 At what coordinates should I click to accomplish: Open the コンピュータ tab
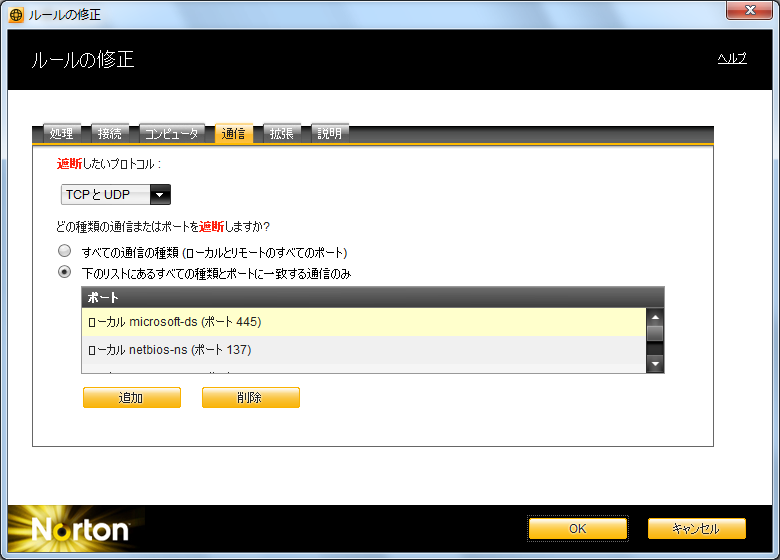pos(170,133)
